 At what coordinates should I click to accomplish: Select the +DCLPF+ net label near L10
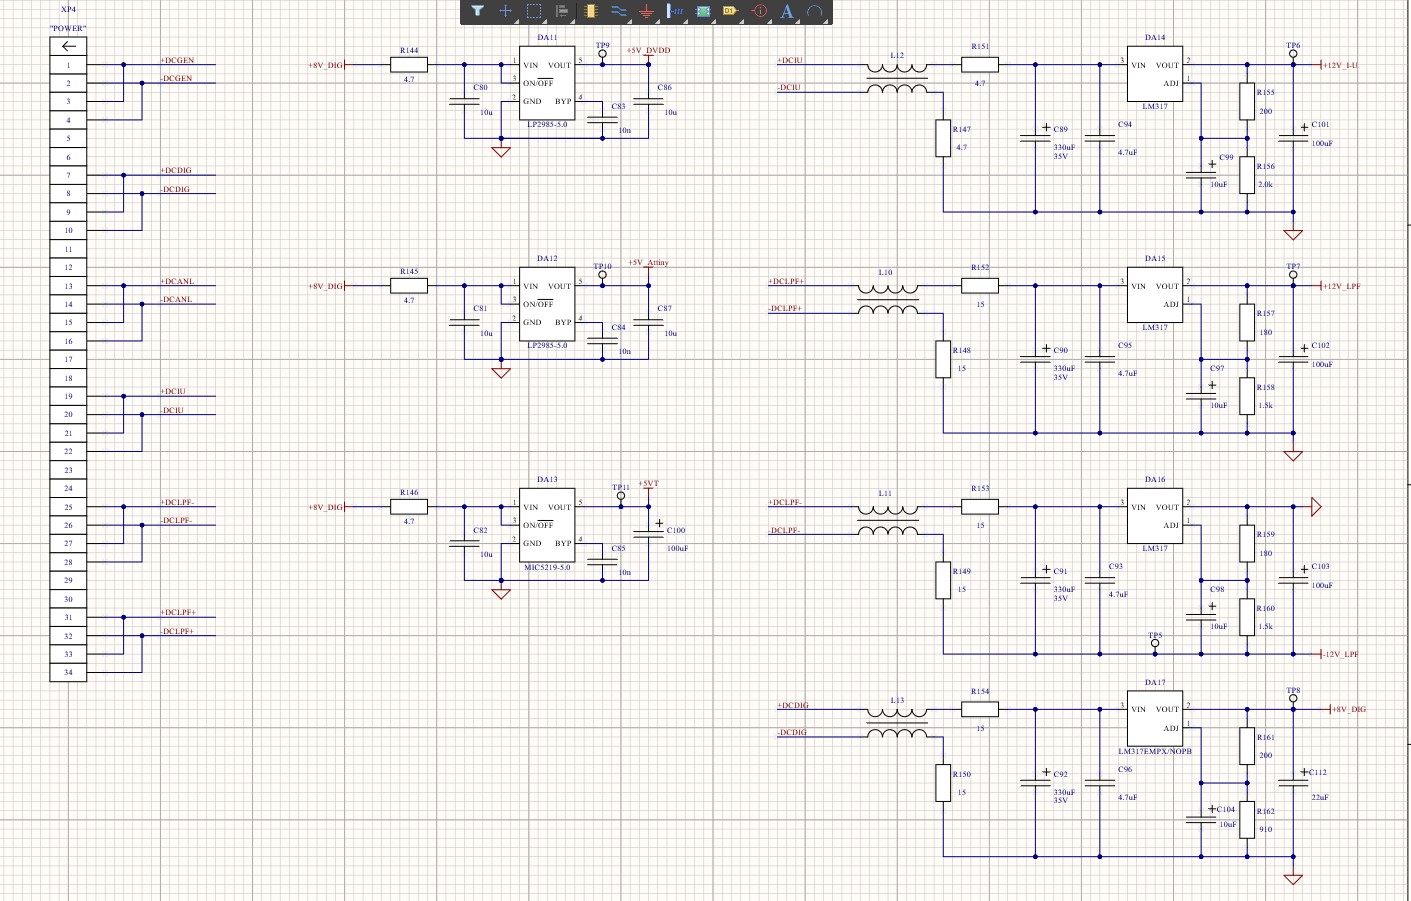(x=786, y=281)
